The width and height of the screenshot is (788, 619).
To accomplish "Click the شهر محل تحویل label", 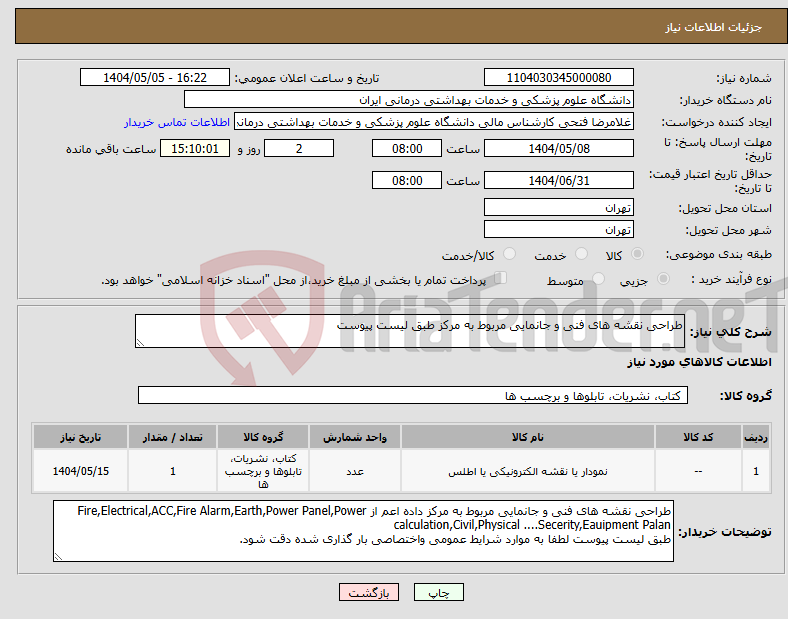I will (729, 231).
